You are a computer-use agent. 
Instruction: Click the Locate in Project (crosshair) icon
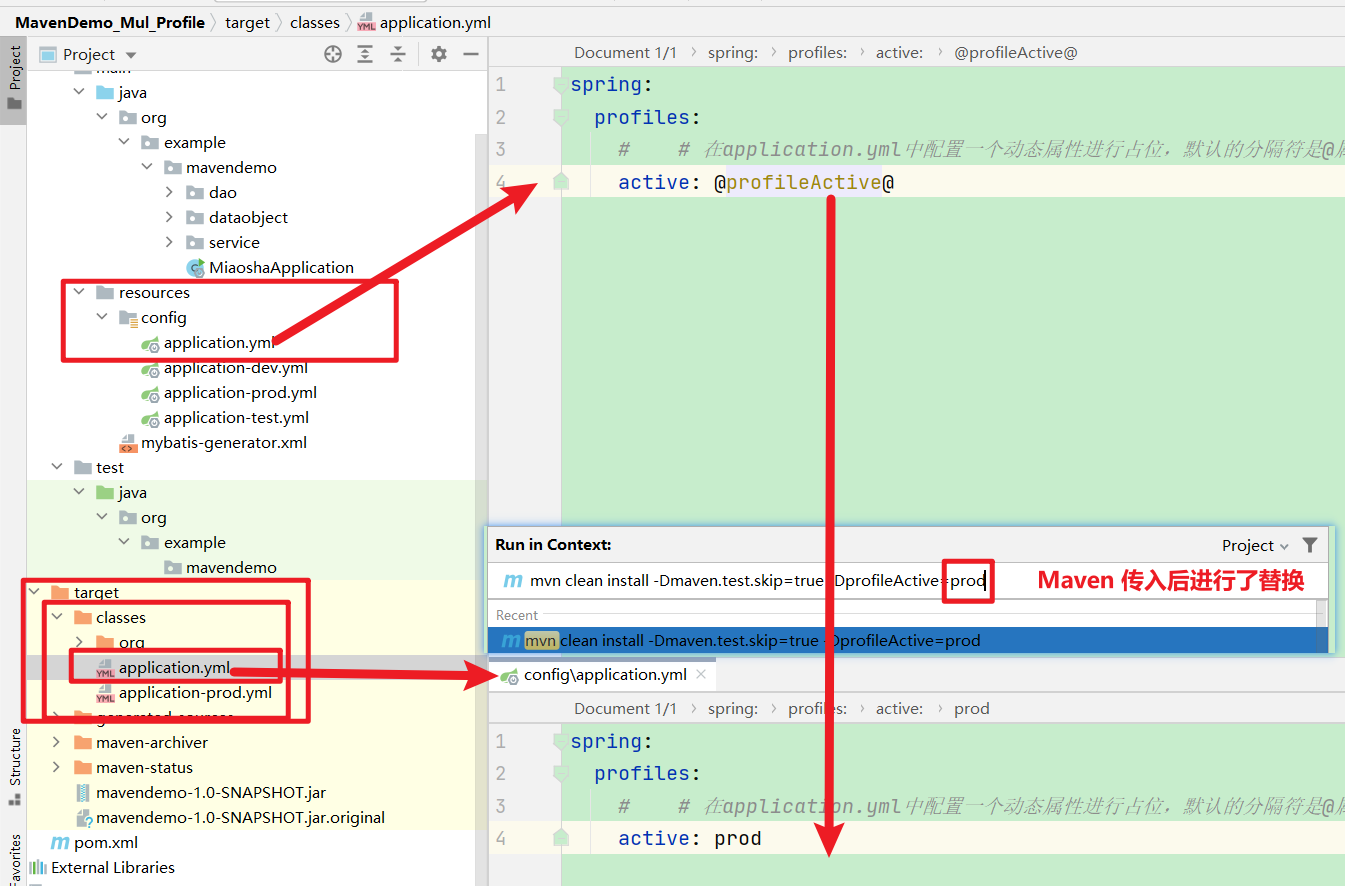pos(333,54)
